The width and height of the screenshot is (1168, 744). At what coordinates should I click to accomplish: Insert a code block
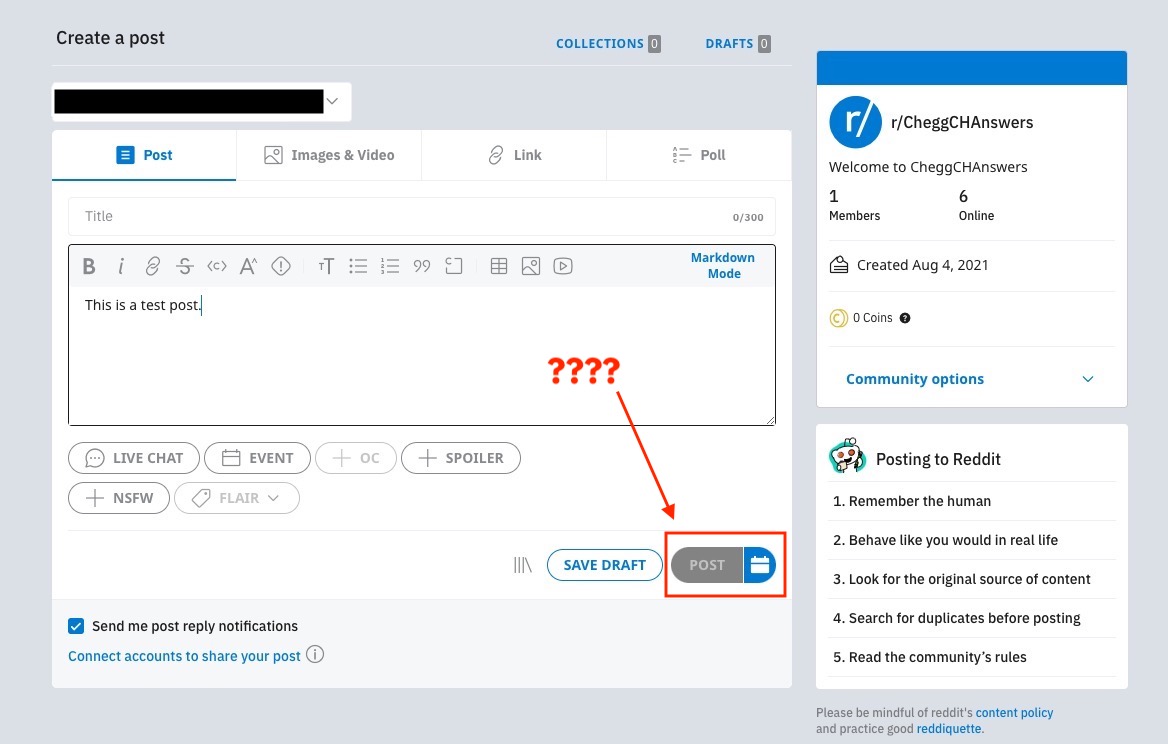coord(454,266)
